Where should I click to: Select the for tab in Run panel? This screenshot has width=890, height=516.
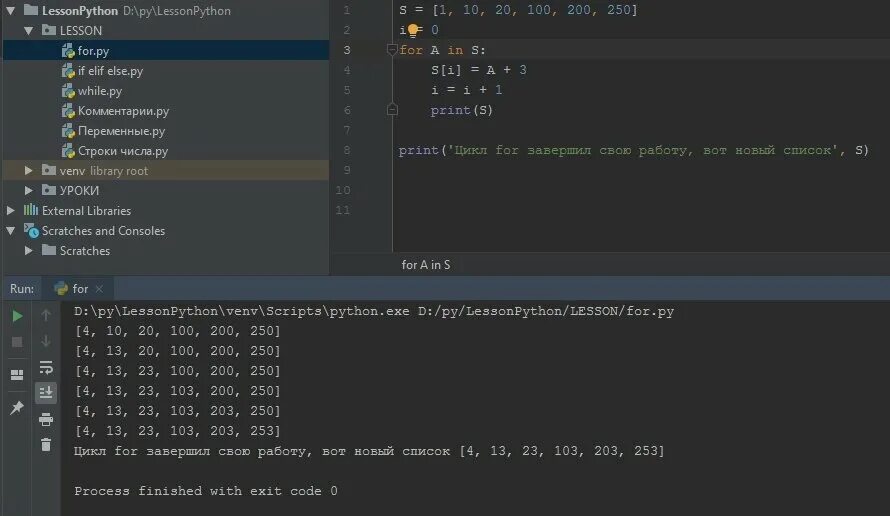click(x=80, y=289)
